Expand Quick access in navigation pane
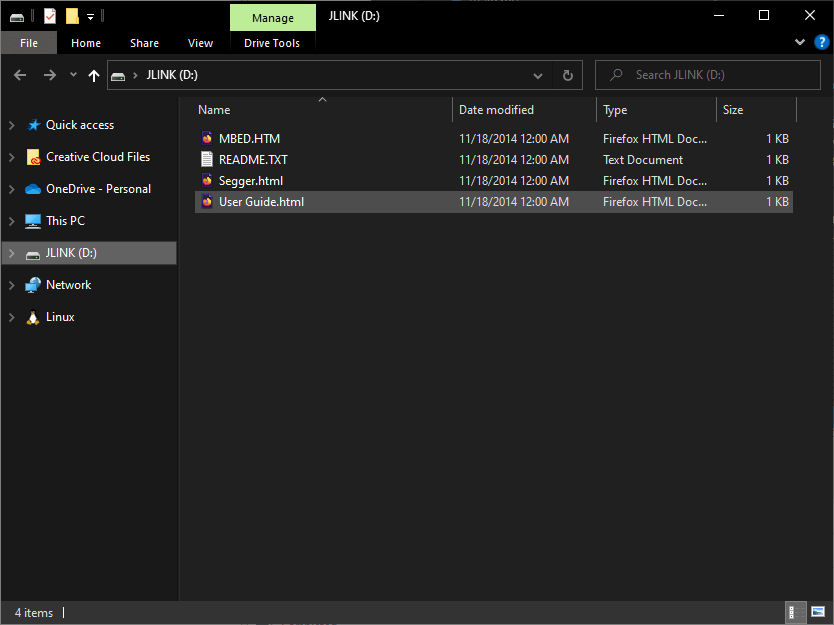Image resolution: width=834 pixels, height=625 pixels. (x=12, y=125)
